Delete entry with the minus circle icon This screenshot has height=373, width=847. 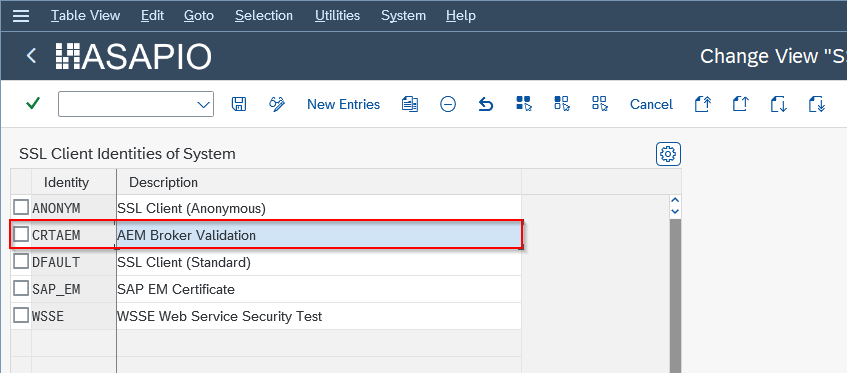[x=448, y=104]
